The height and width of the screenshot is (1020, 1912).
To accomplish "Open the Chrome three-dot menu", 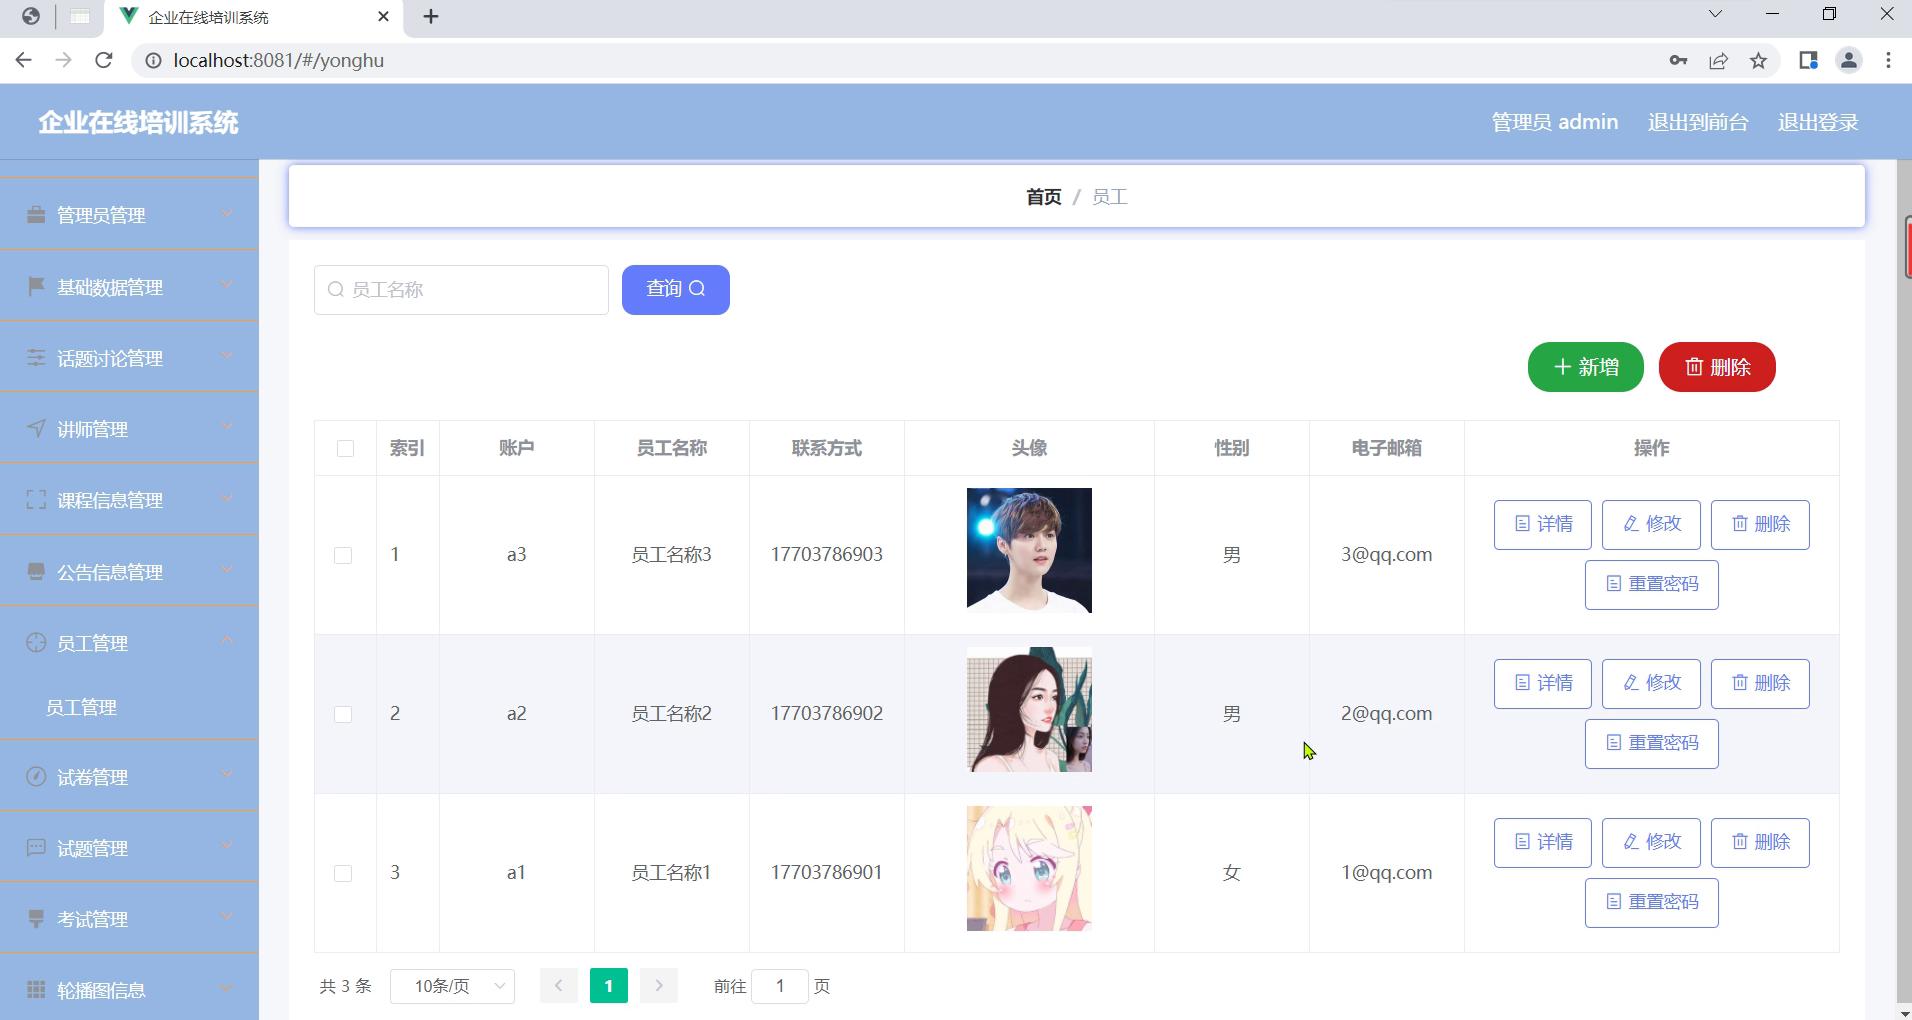I will 1889,61.
